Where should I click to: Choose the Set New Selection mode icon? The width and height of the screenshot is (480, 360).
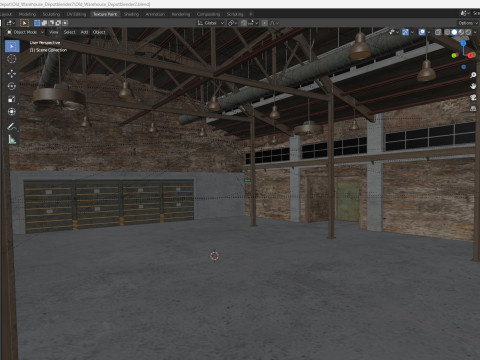coord(37,23)
